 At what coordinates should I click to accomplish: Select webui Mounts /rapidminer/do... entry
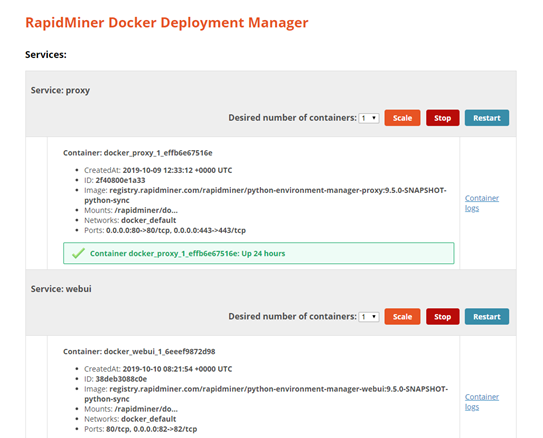pos(131,409)
